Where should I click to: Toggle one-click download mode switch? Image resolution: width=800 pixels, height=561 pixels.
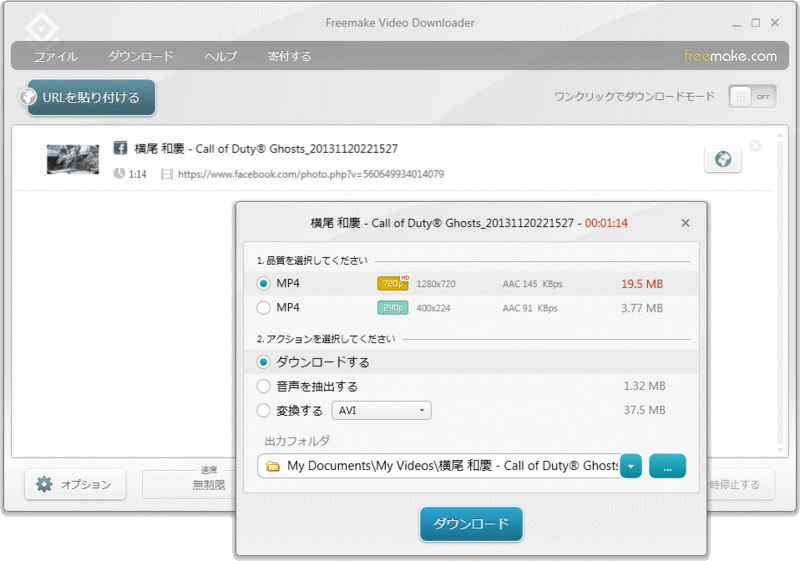point(753,96)
